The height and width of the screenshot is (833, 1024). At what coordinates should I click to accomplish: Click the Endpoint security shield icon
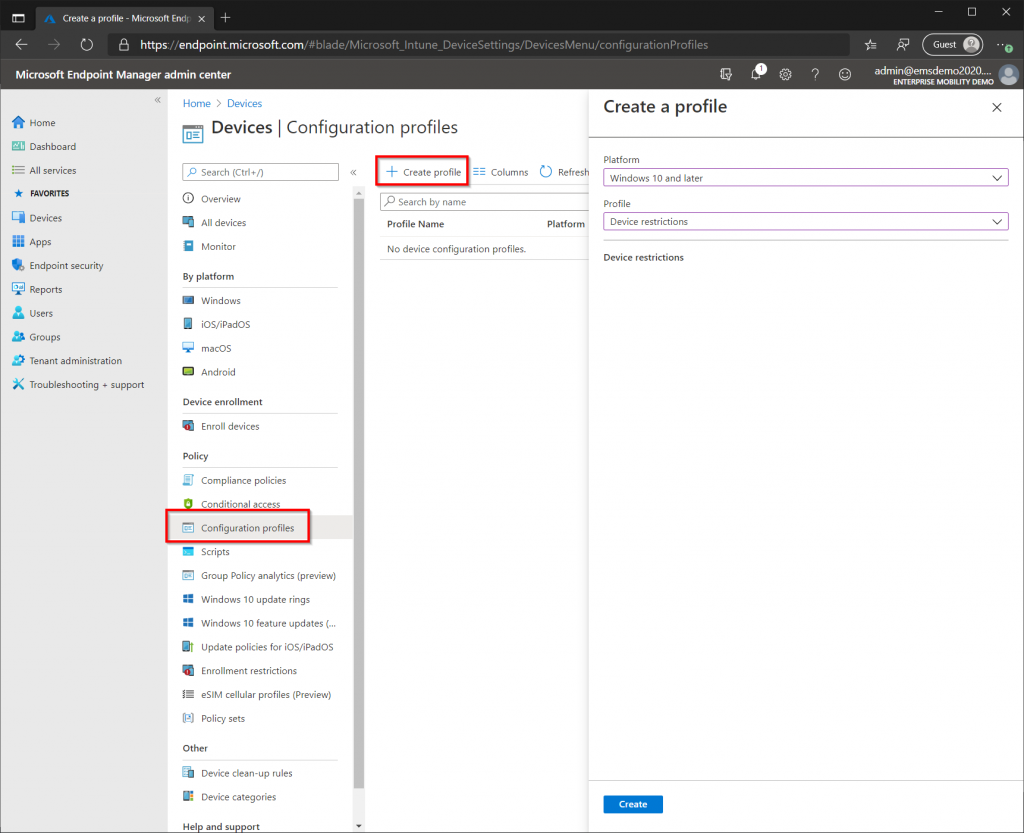tap(18, 265)
